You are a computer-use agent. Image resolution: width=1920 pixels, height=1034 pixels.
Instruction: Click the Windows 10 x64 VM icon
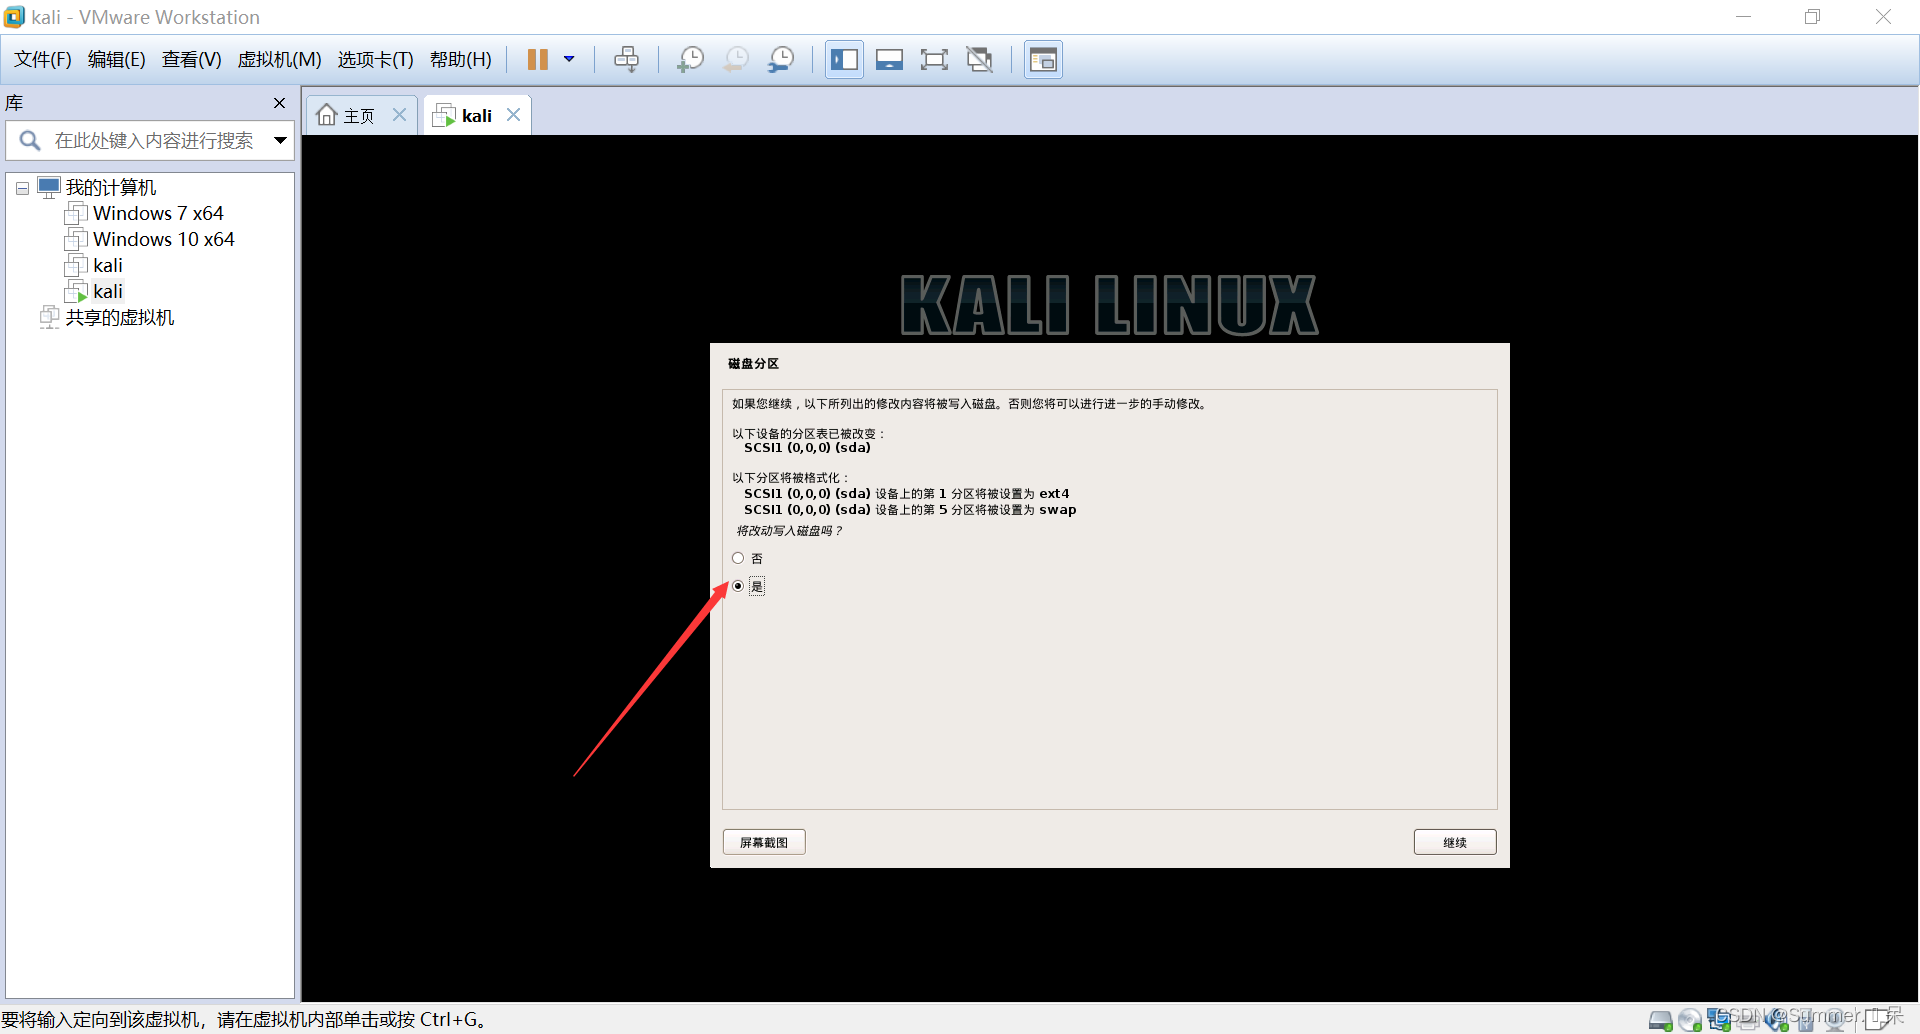point(76,240)
